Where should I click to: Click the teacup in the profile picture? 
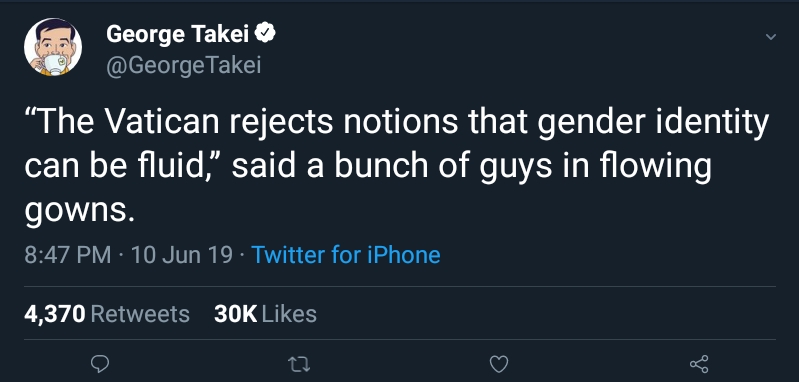(x=54, y=64)
